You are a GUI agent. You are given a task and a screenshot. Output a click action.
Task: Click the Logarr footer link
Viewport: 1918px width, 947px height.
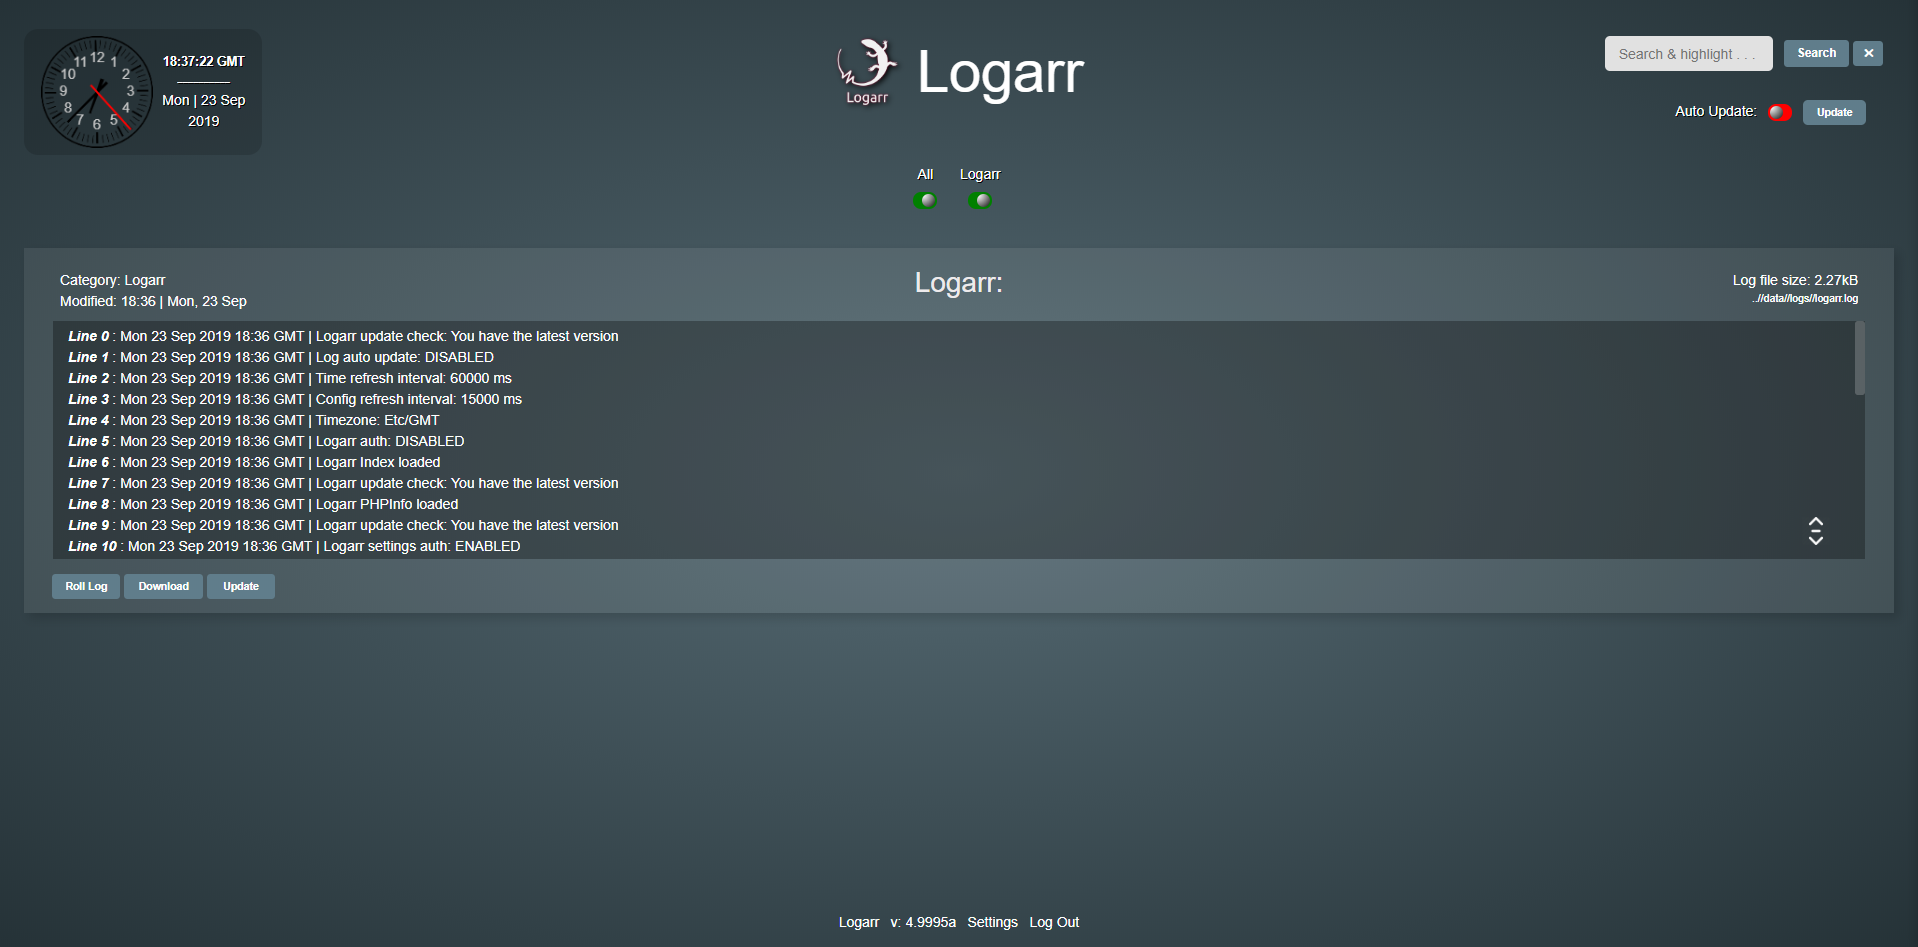[x=858, y=922]
